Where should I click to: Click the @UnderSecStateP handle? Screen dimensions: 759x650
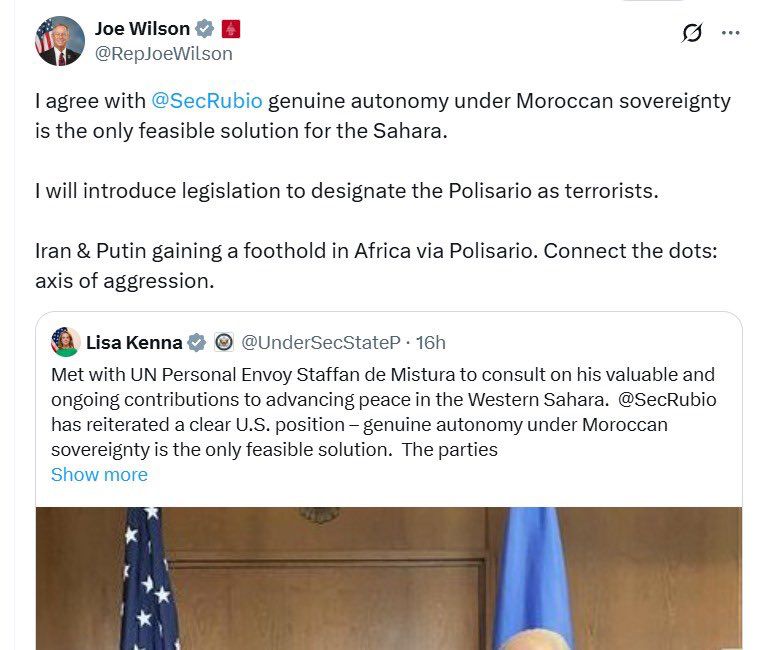(x=321, y=343)
